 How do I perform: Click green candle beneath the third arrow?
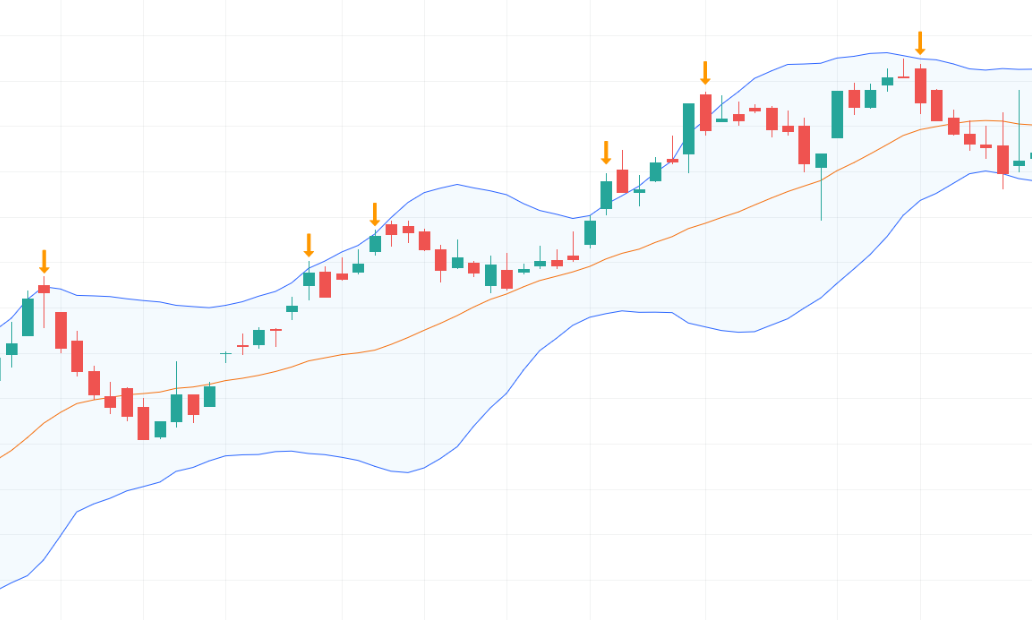click(x=375, y=243)
